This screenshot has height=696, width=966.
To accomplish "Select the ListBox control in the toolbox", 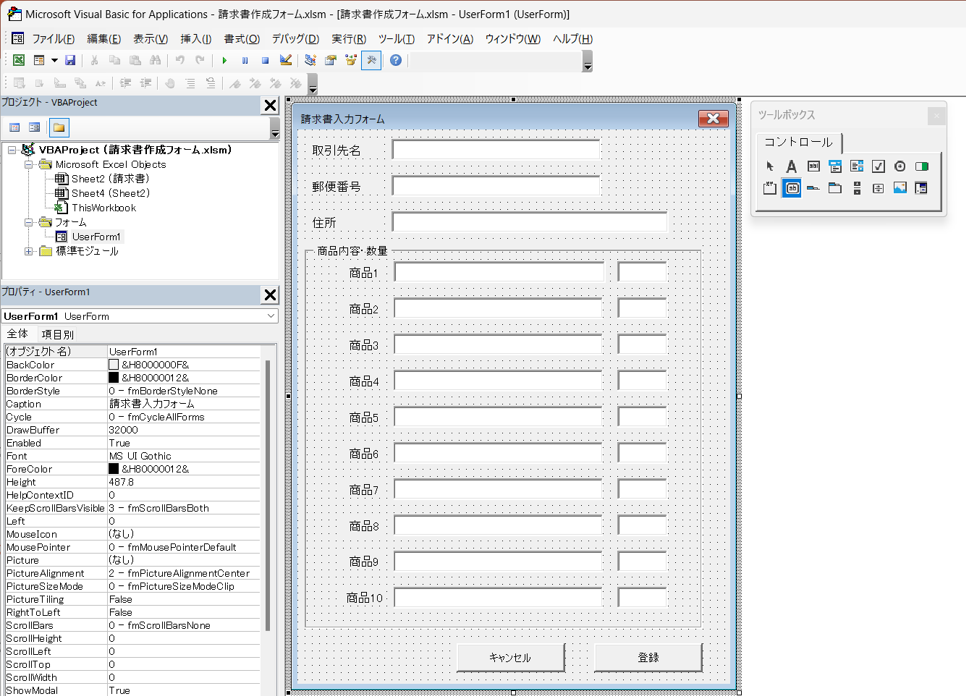I will tap(857, 166).
